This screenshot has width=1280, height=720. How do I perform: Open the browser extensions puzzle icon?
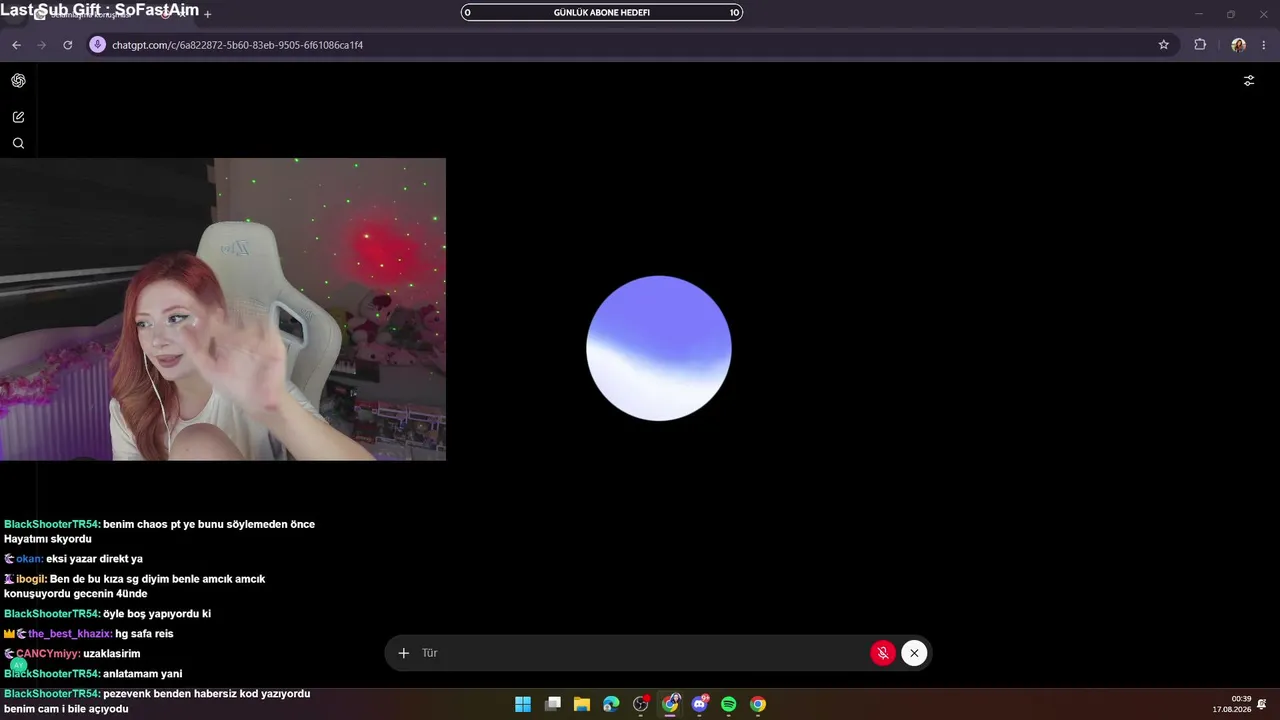coord(1200,45)
